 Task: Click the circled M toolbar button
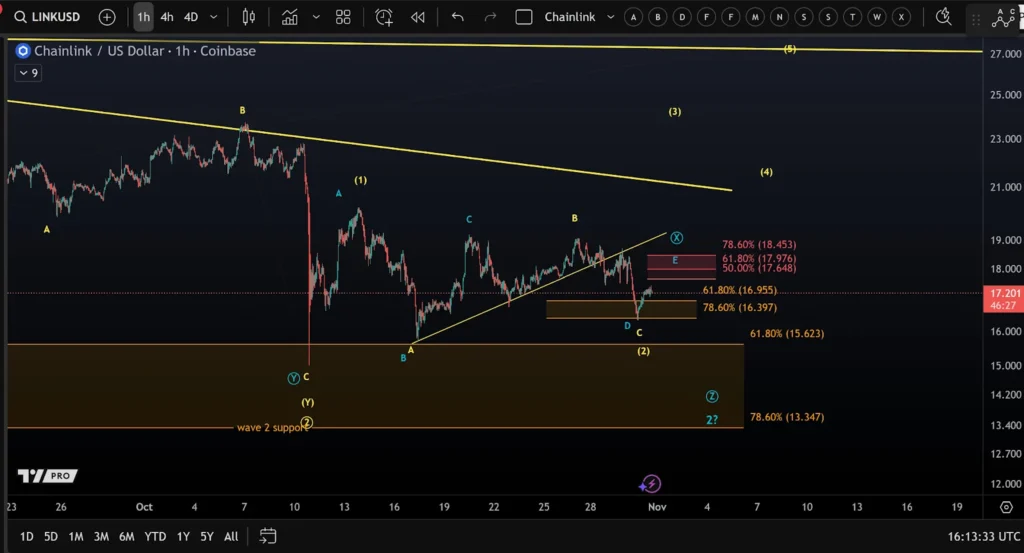click(755, 17)
